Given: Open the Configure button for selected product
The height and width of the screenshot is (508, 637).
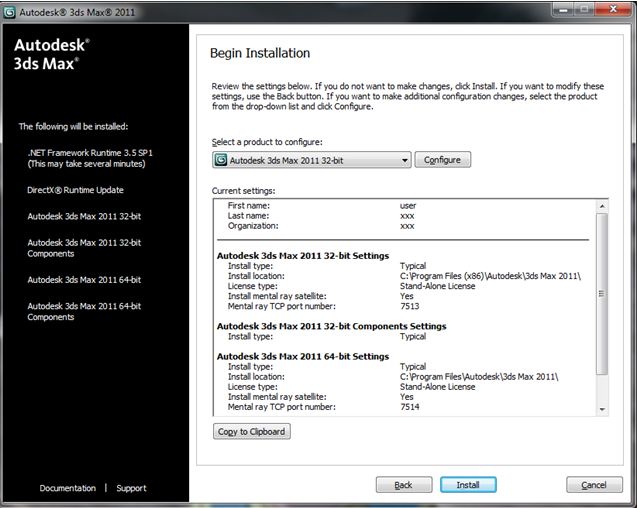Looking at the screenshot, I should coord(442,160).
